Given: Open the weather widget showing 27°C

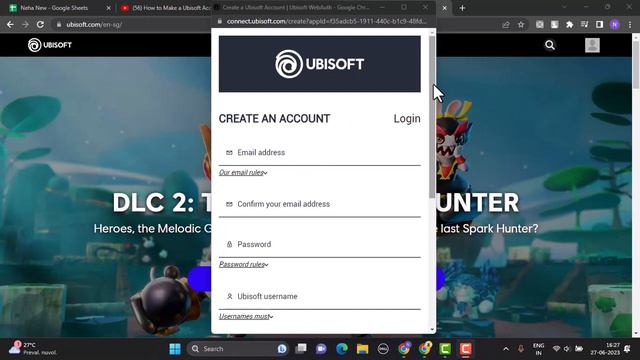Looking at the screenshot, I should click(x=33, y=349).
